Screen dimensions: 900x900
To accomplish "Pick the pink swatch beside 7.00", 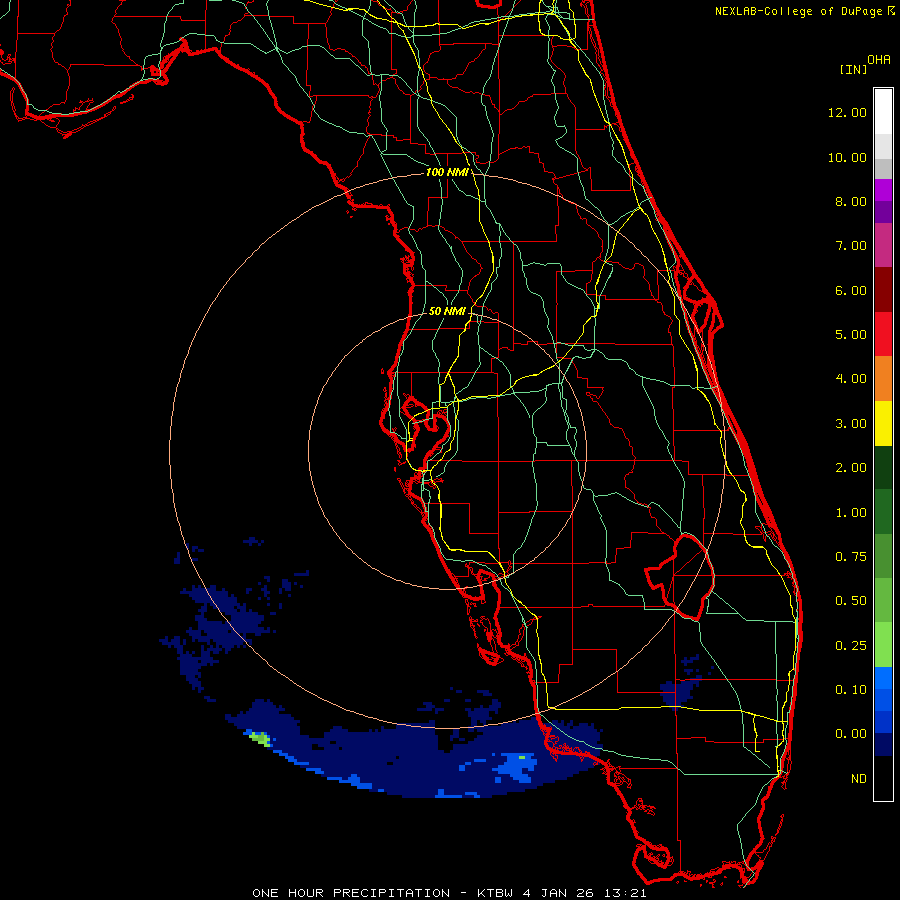I will coord(883,245).
